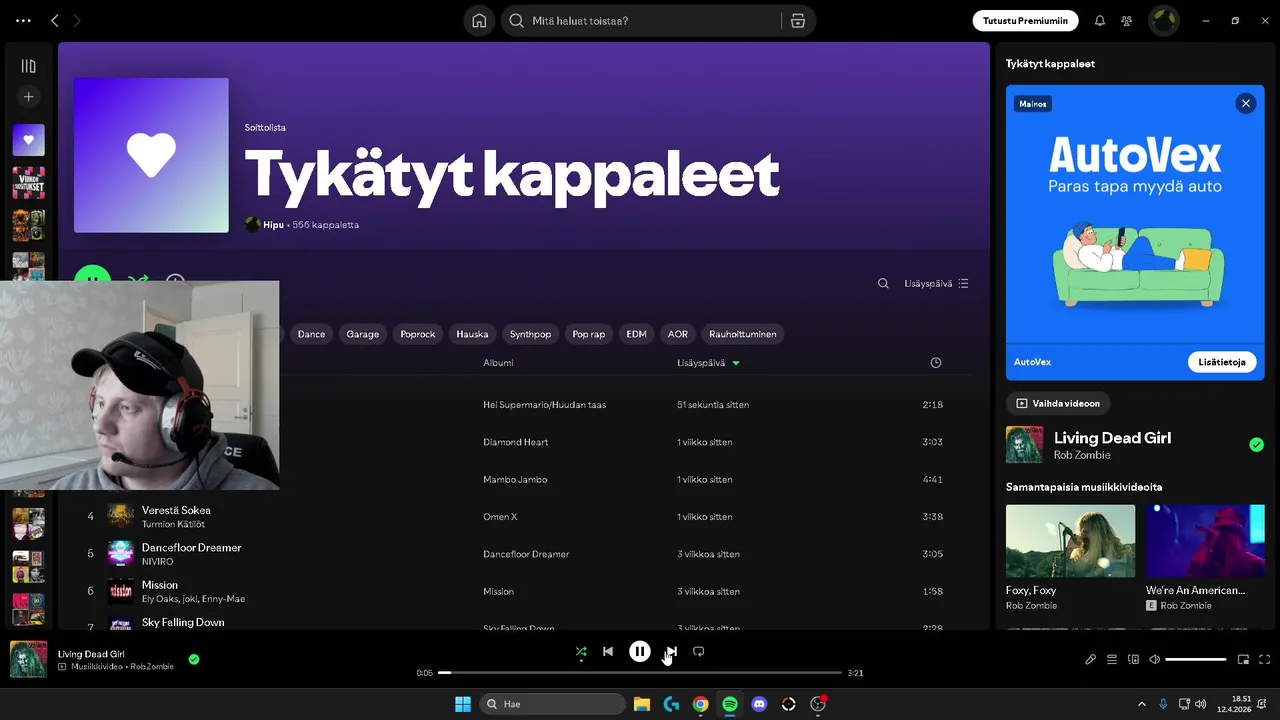
Task: Open the Browse icon beside search
Action: coord(797,20)
